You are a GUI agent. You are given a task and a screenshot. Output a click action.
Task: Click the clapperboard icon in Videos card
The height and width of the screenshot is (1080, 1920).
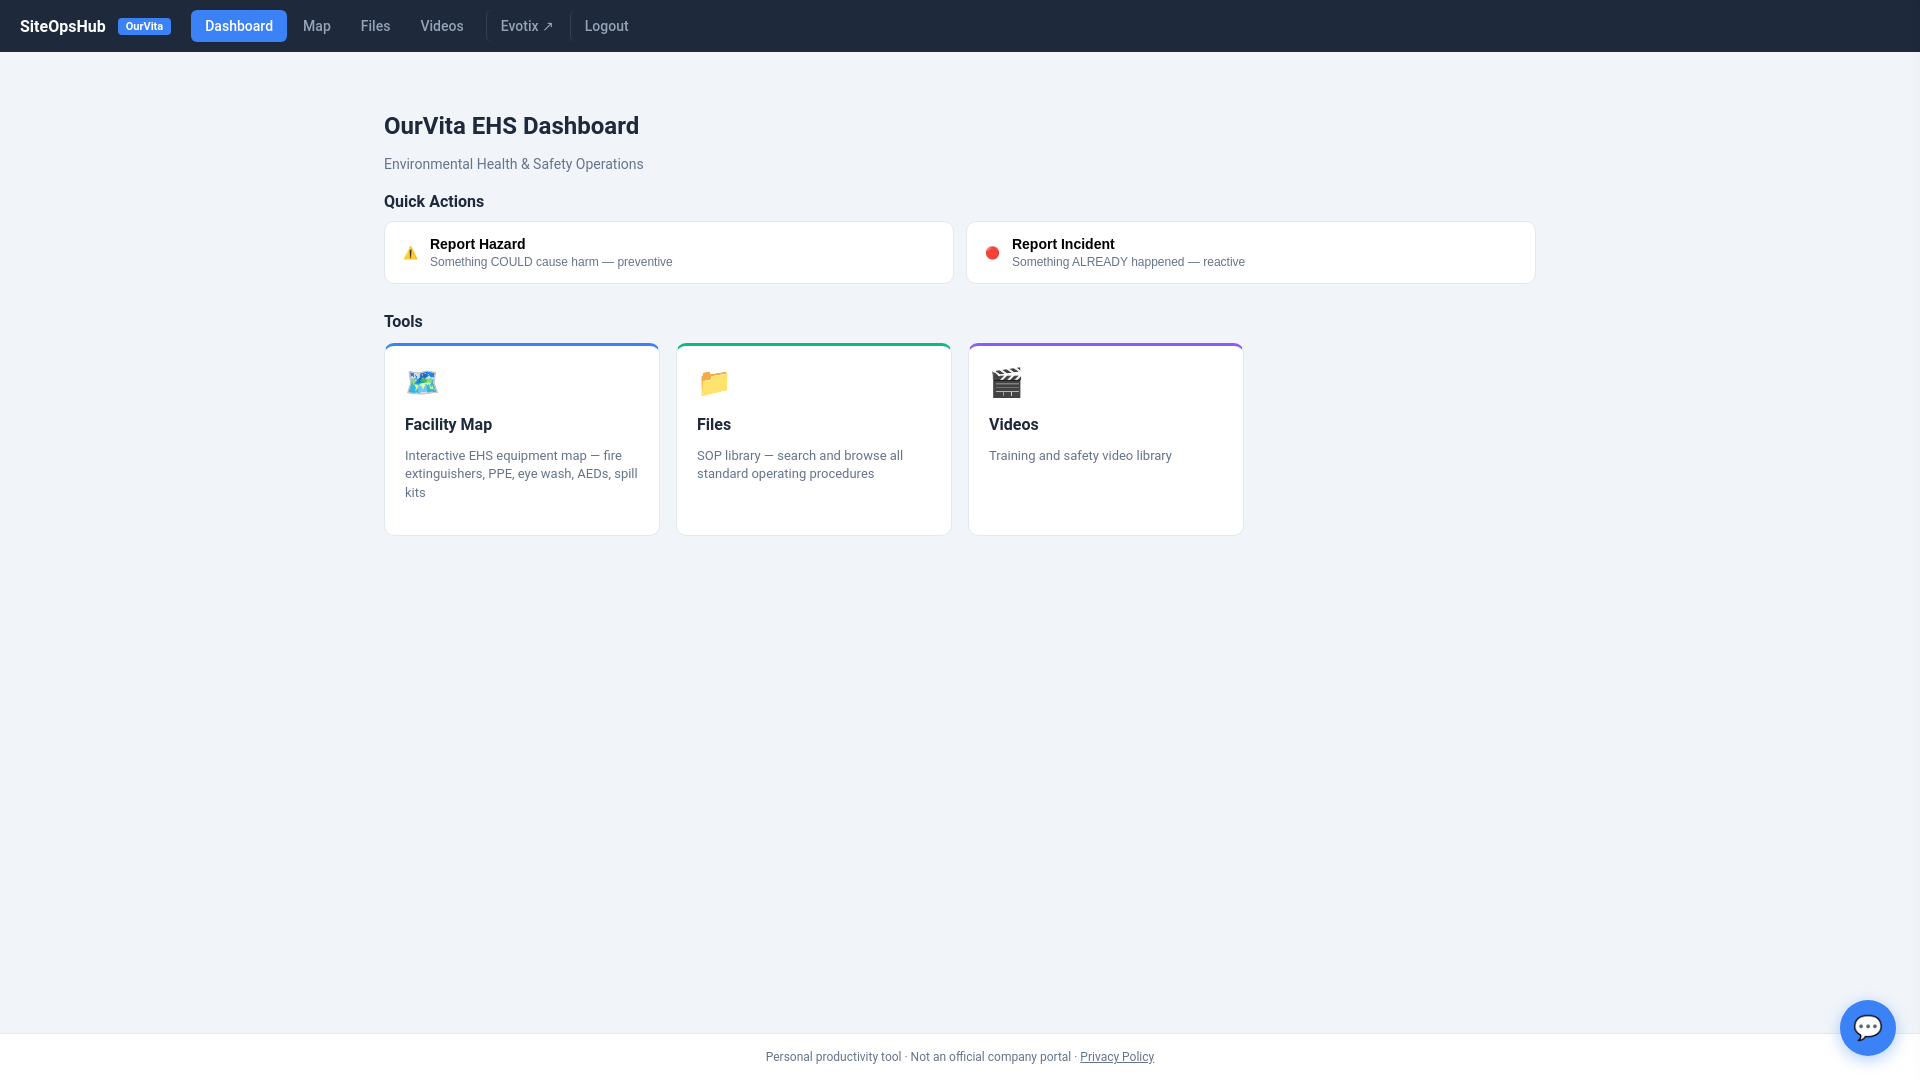coord(1006,382)
